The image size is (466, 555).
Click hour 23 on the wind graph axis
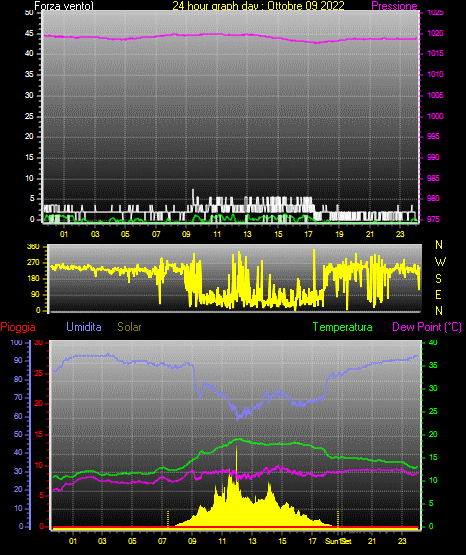tap(400, 234)
